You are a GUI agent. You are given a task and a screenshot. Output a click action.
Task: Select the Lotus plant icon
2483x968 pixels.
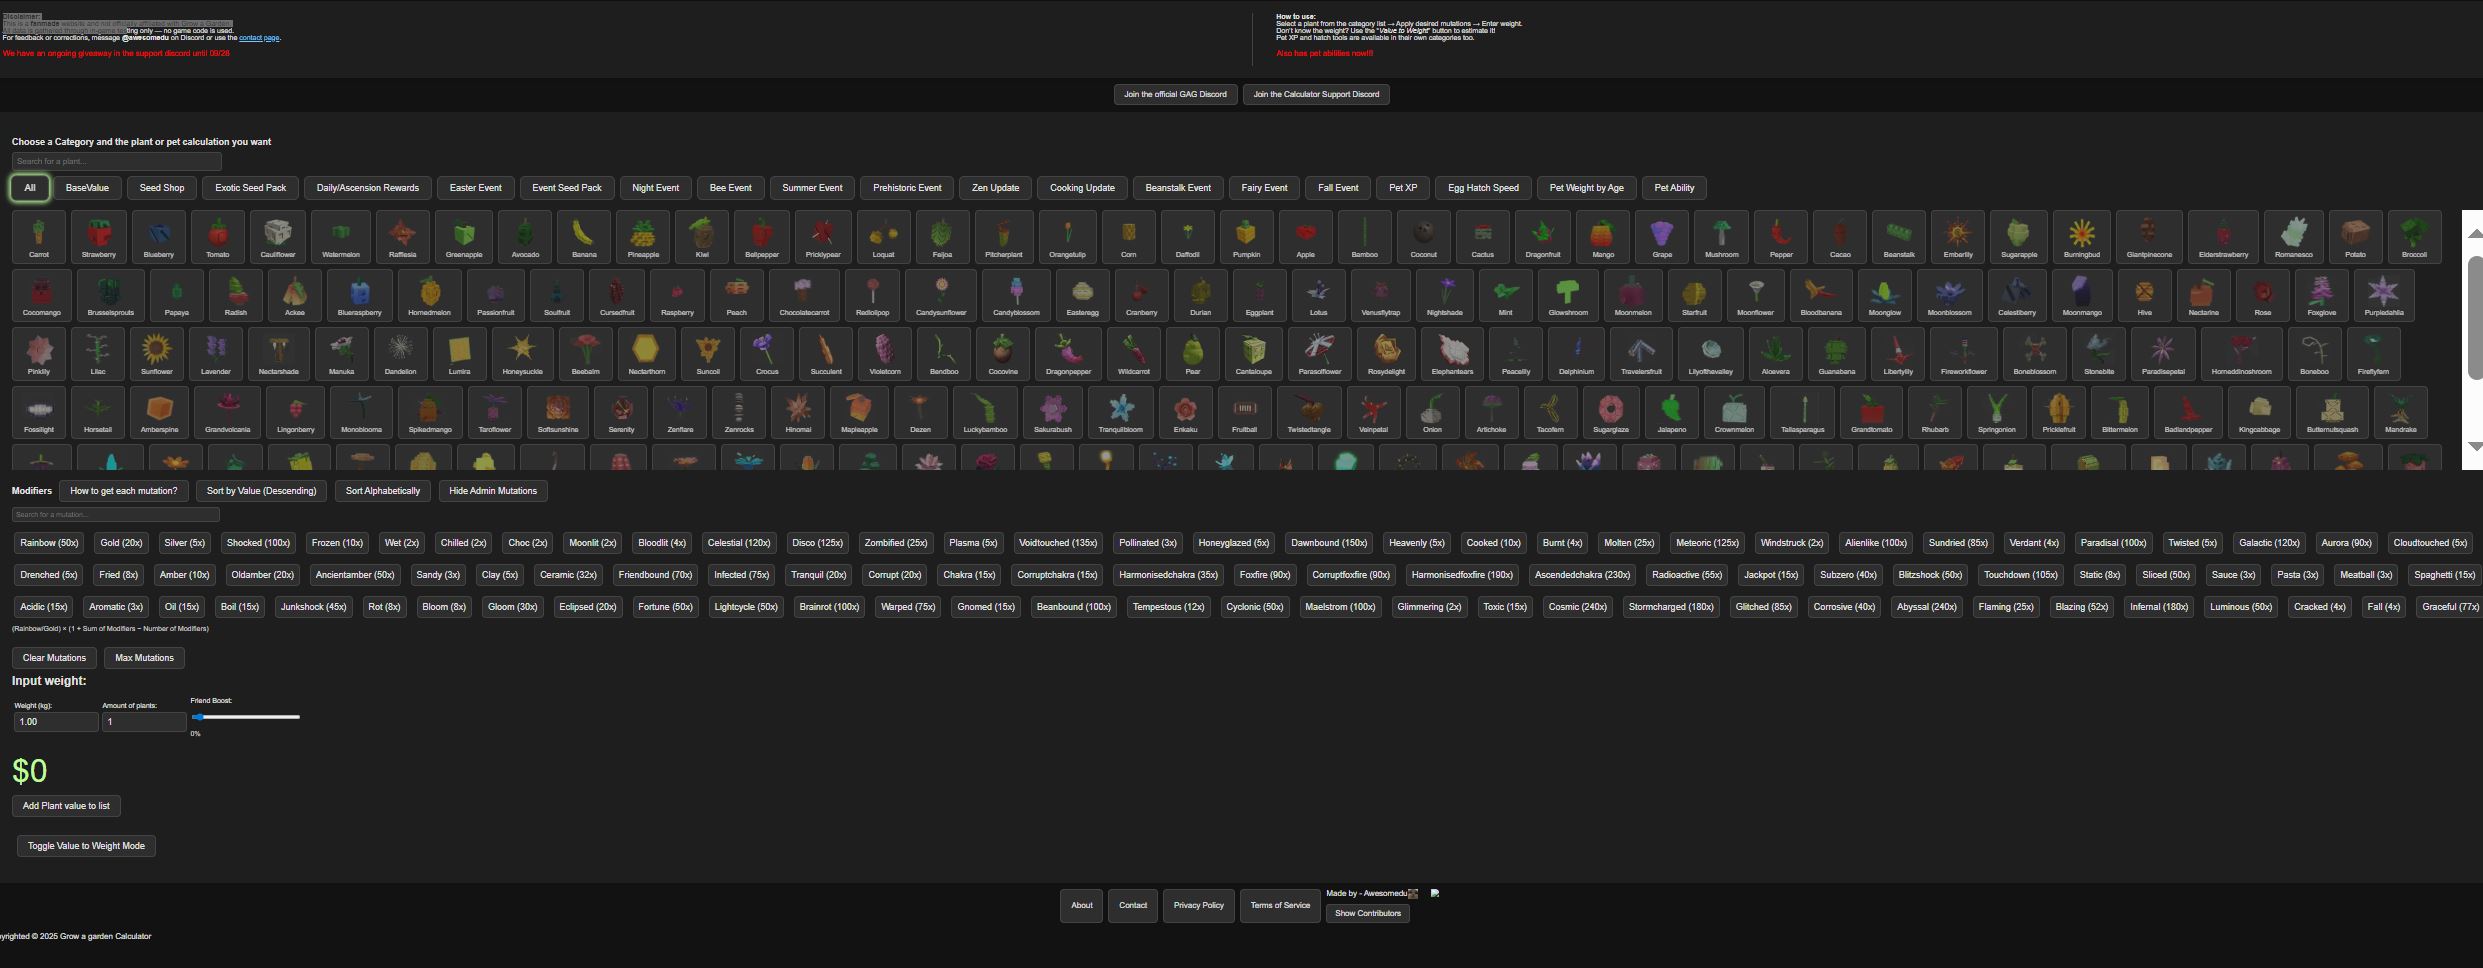click(1319, 295)
